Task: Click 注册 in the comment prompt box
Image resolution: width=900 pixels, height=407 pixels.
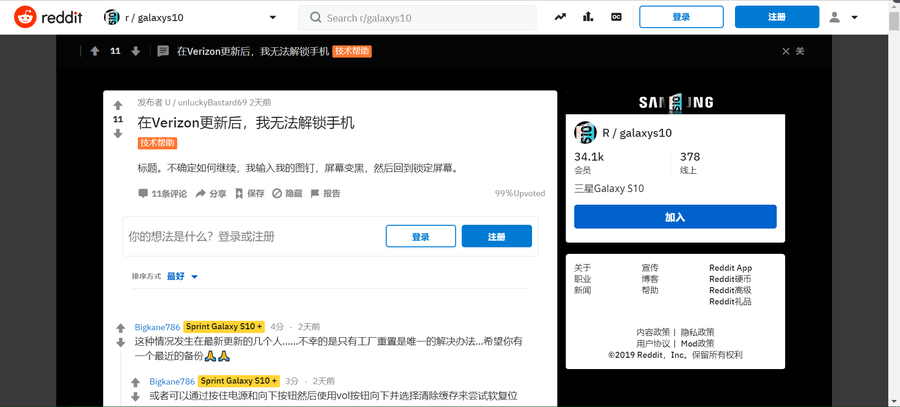Action: [496, 237]
